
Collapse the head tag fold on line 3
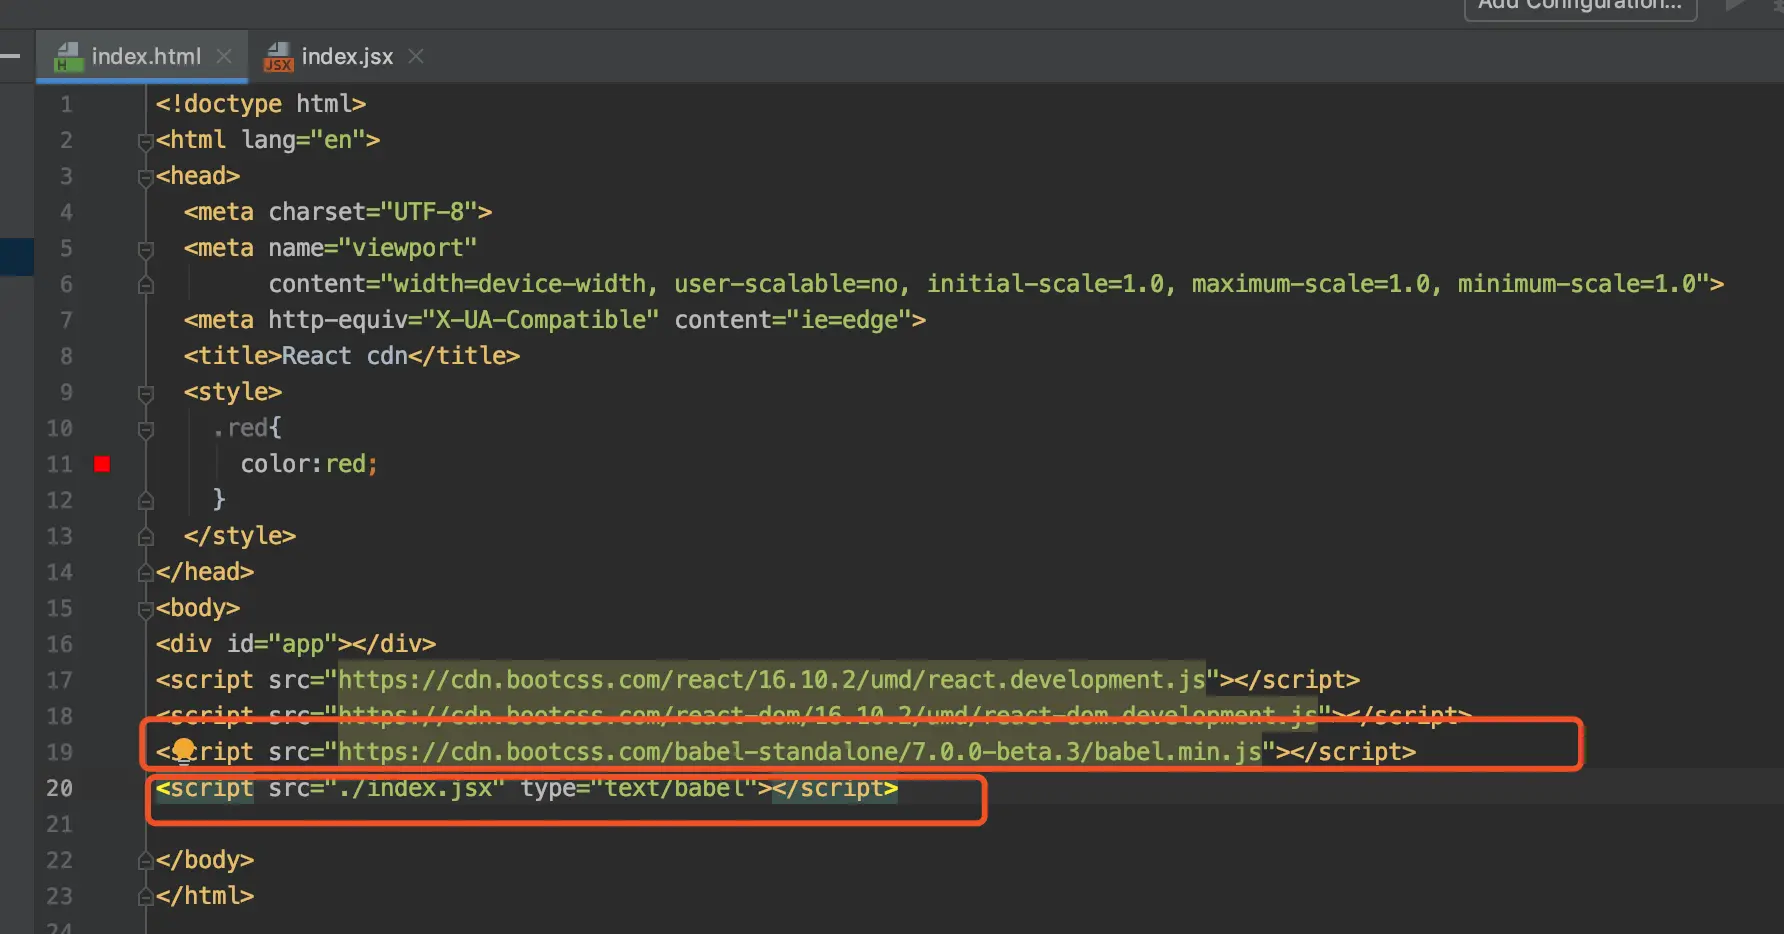coord(146,177)
